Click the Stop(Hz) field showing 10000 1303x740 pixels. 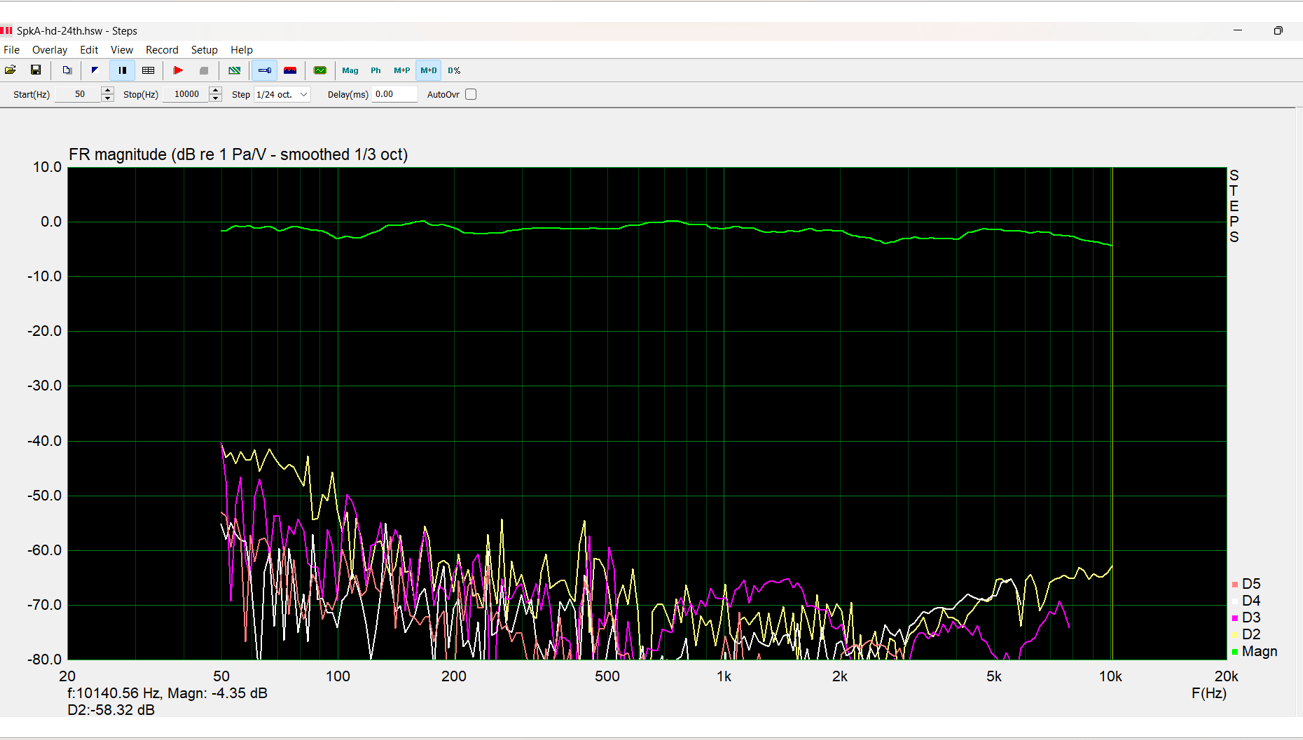[x=185, y=95]
